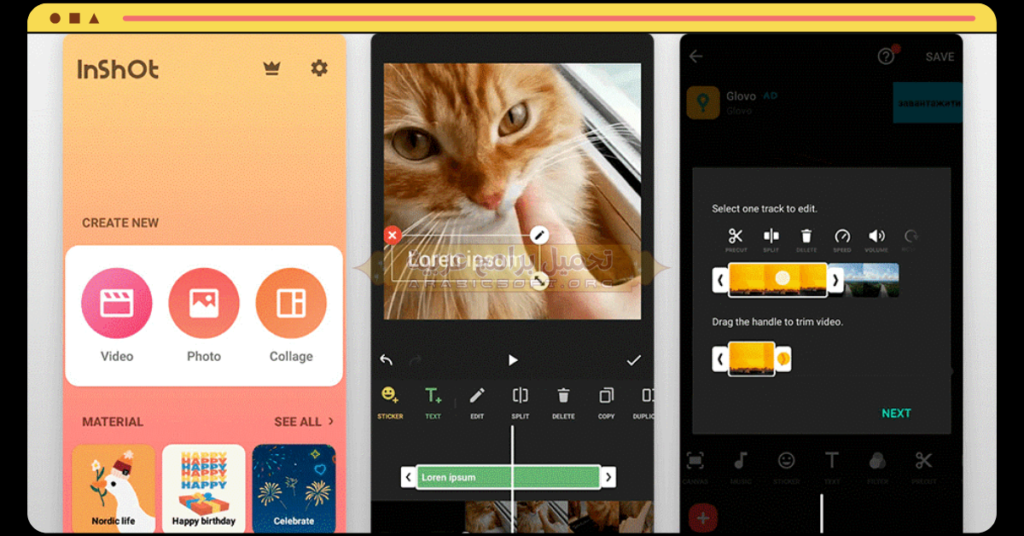Click left handle of sunset track
The width and height of the screenshot is (1024, 536).
(720, 280)
